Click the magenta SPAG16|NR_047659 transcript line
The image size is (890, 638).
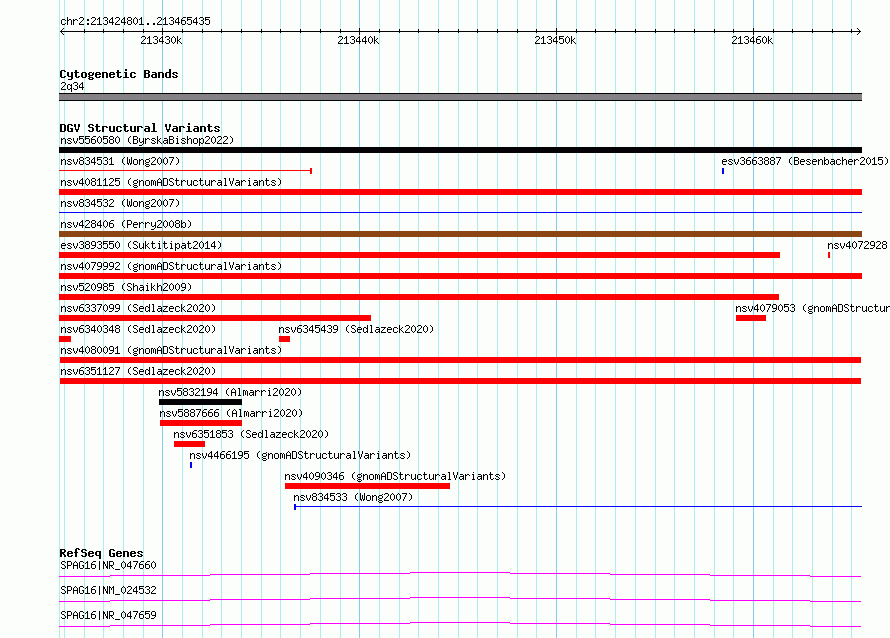point(460,624)
